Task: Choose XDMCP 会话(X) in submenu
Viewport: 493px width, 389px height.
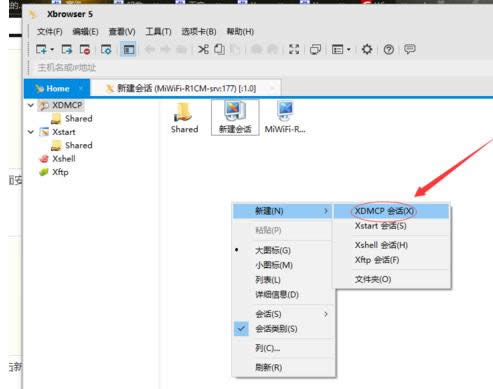Action: point(392,211)
